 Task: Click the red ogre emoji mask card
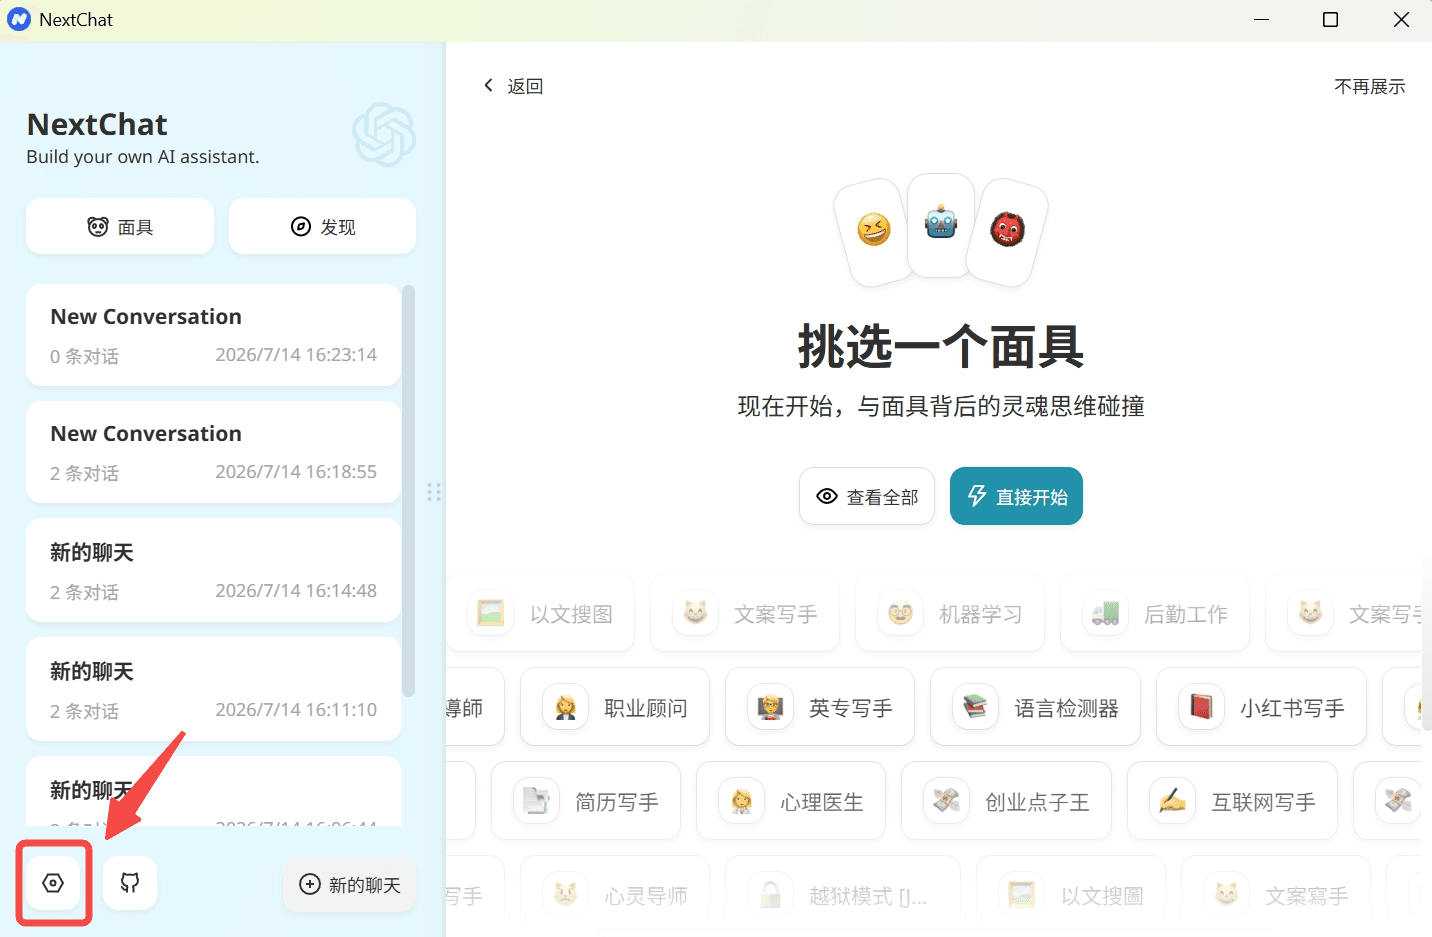pos(1008,231)
